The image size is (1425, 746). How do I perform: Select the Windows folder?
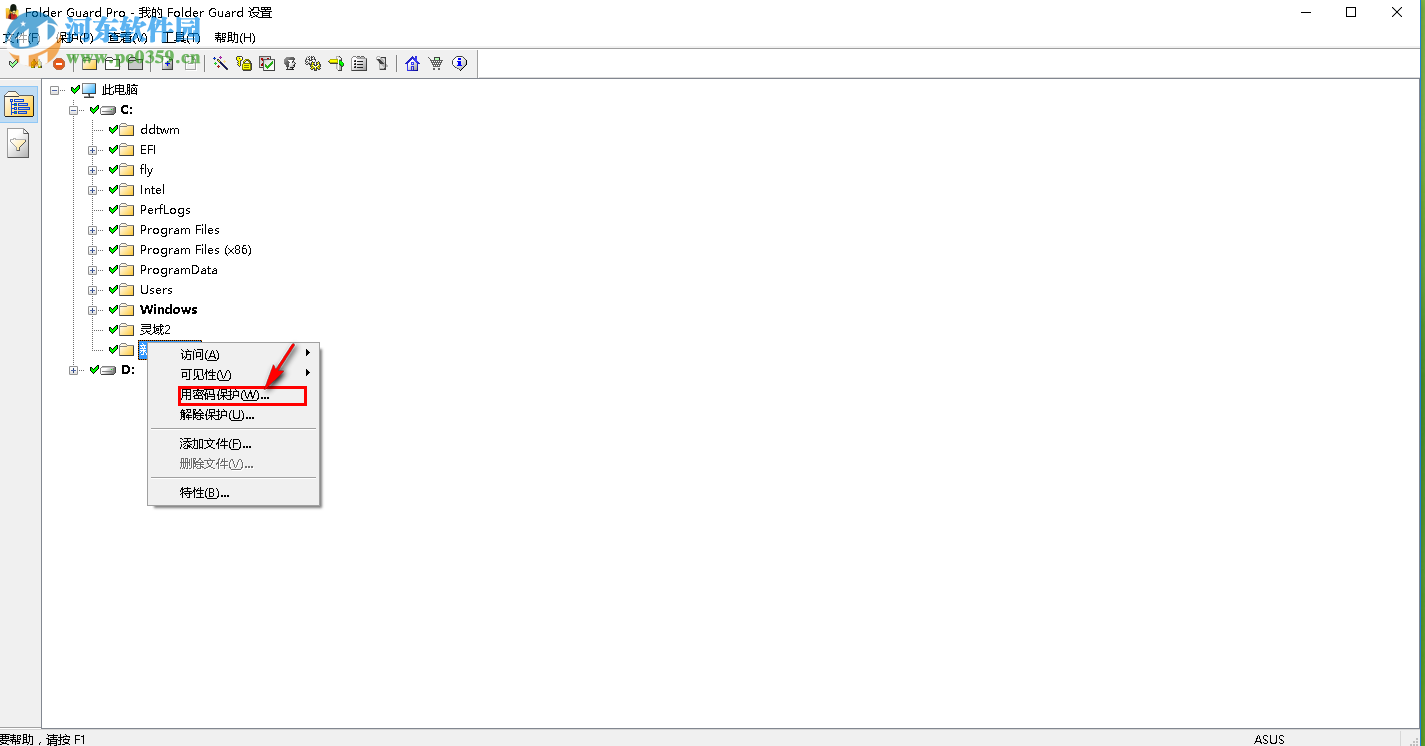169,310
